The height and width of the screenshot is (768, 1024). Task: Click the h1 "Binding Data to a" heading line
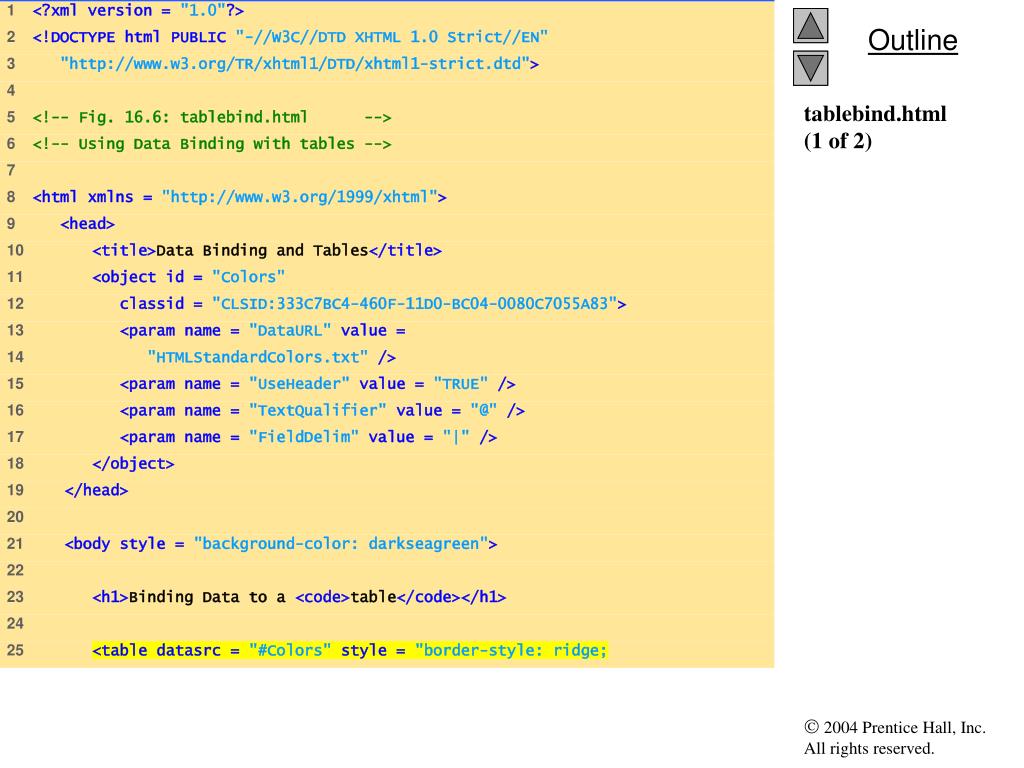point(299,597)
